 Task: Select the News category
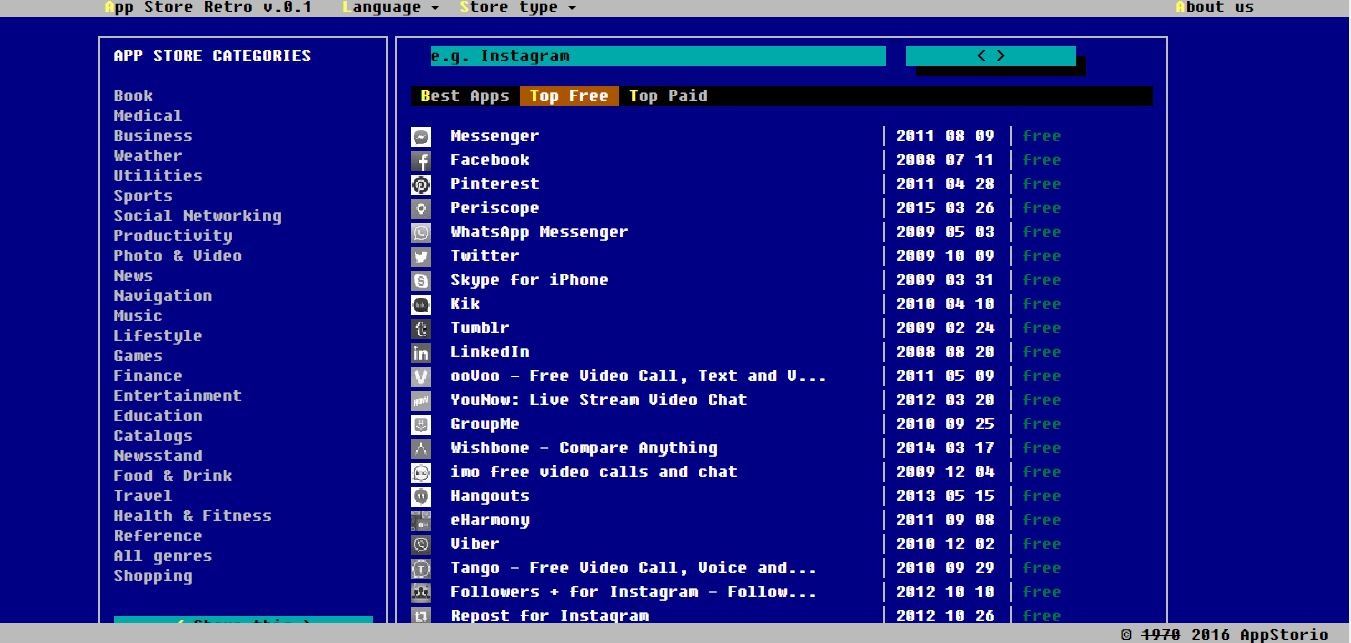coord(133,276)
